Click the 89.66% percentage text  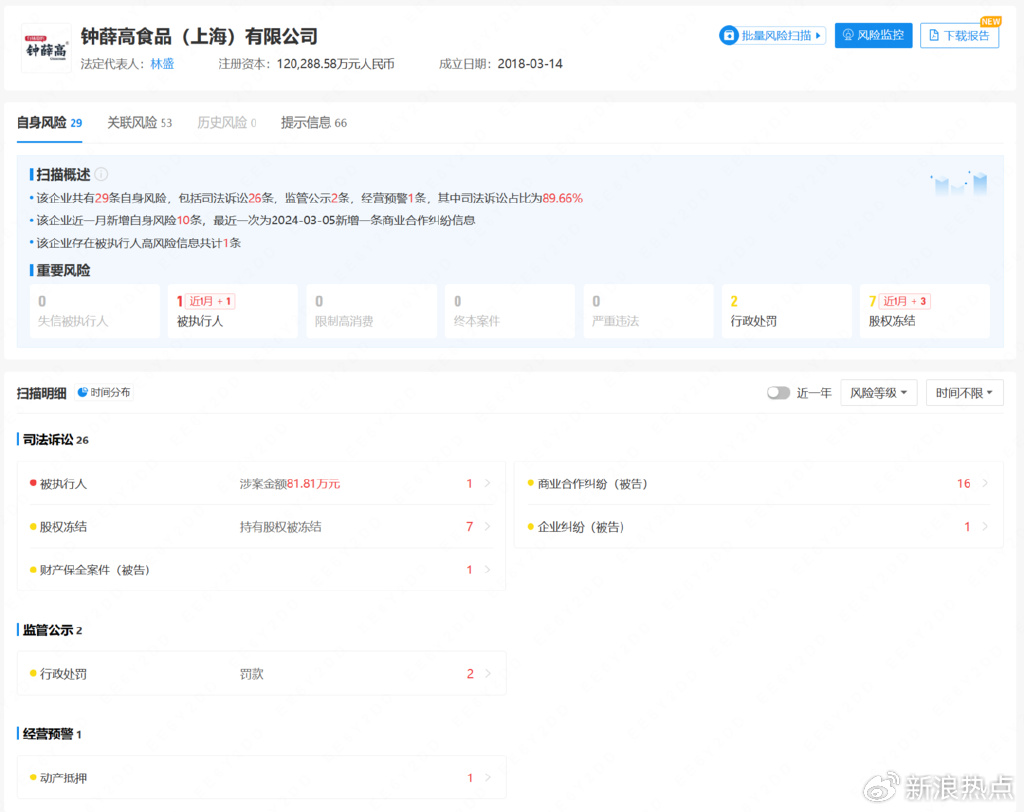click(562, 198)
